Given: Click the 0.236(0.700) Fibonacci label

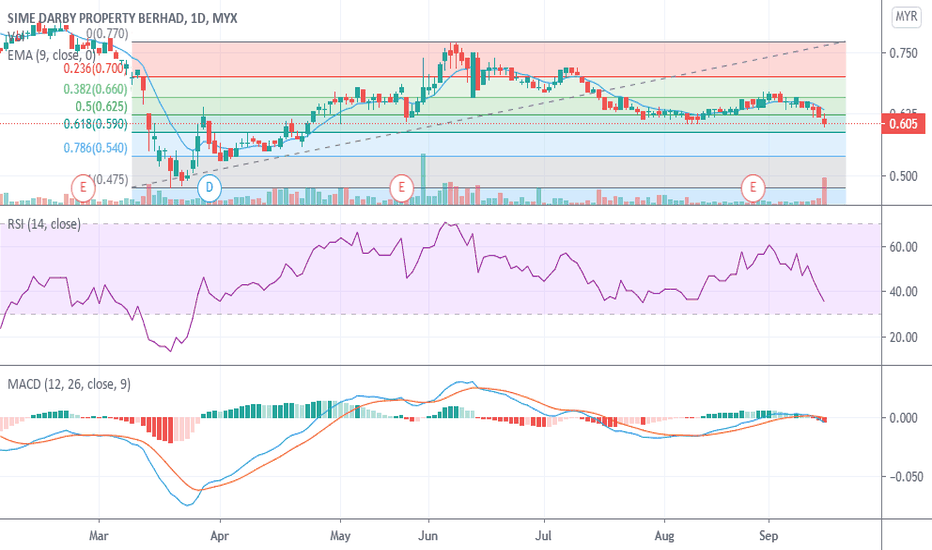Looking at the screenshot, I should click(95, 68).
